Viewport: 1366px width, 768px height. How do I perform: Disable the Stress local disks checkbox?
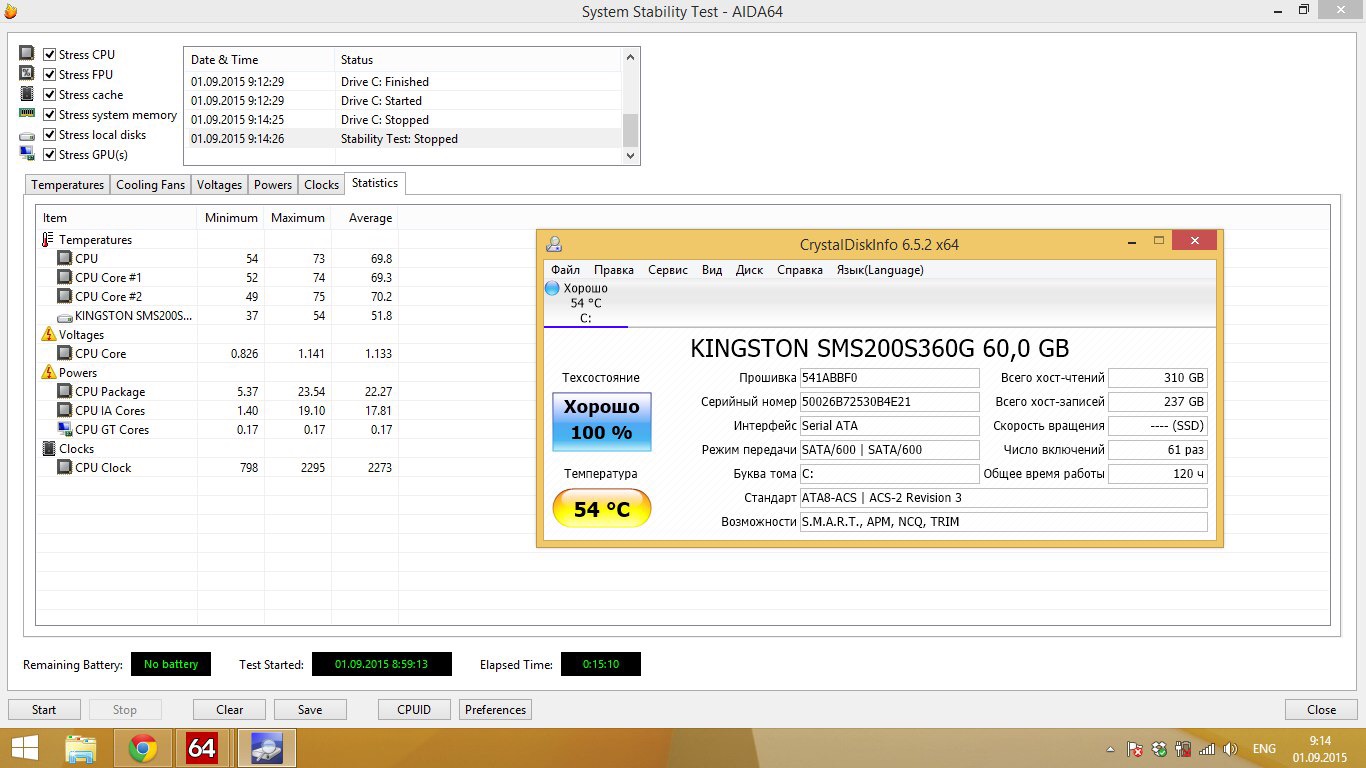[x=49, y=134]
